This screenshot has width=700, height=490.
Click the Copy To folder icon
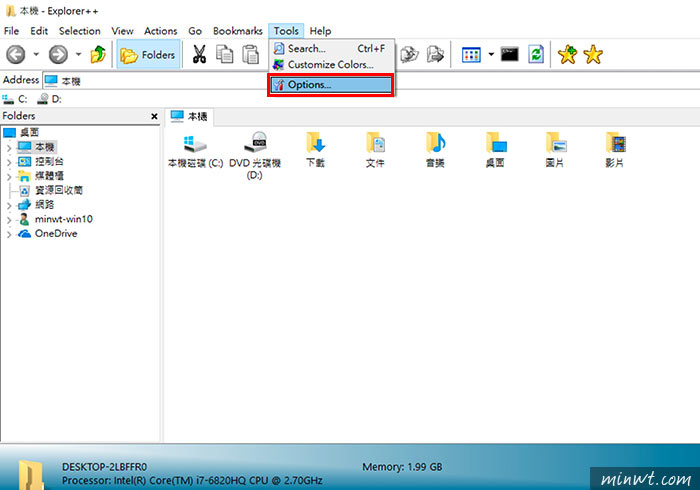[409, 54]
